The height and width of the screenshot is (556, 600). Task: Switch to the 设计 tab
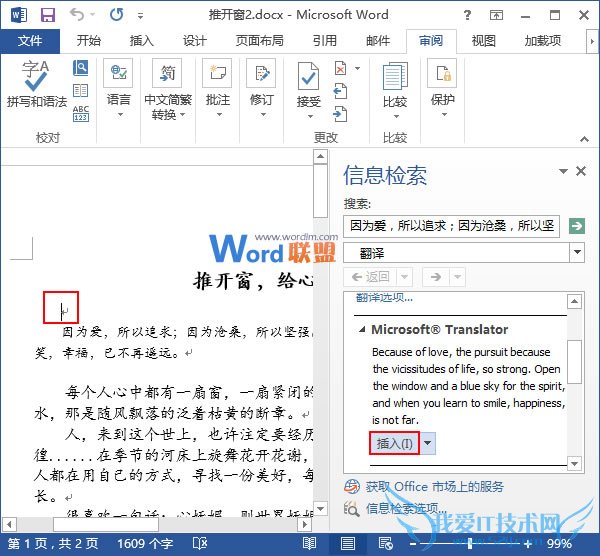194,41
